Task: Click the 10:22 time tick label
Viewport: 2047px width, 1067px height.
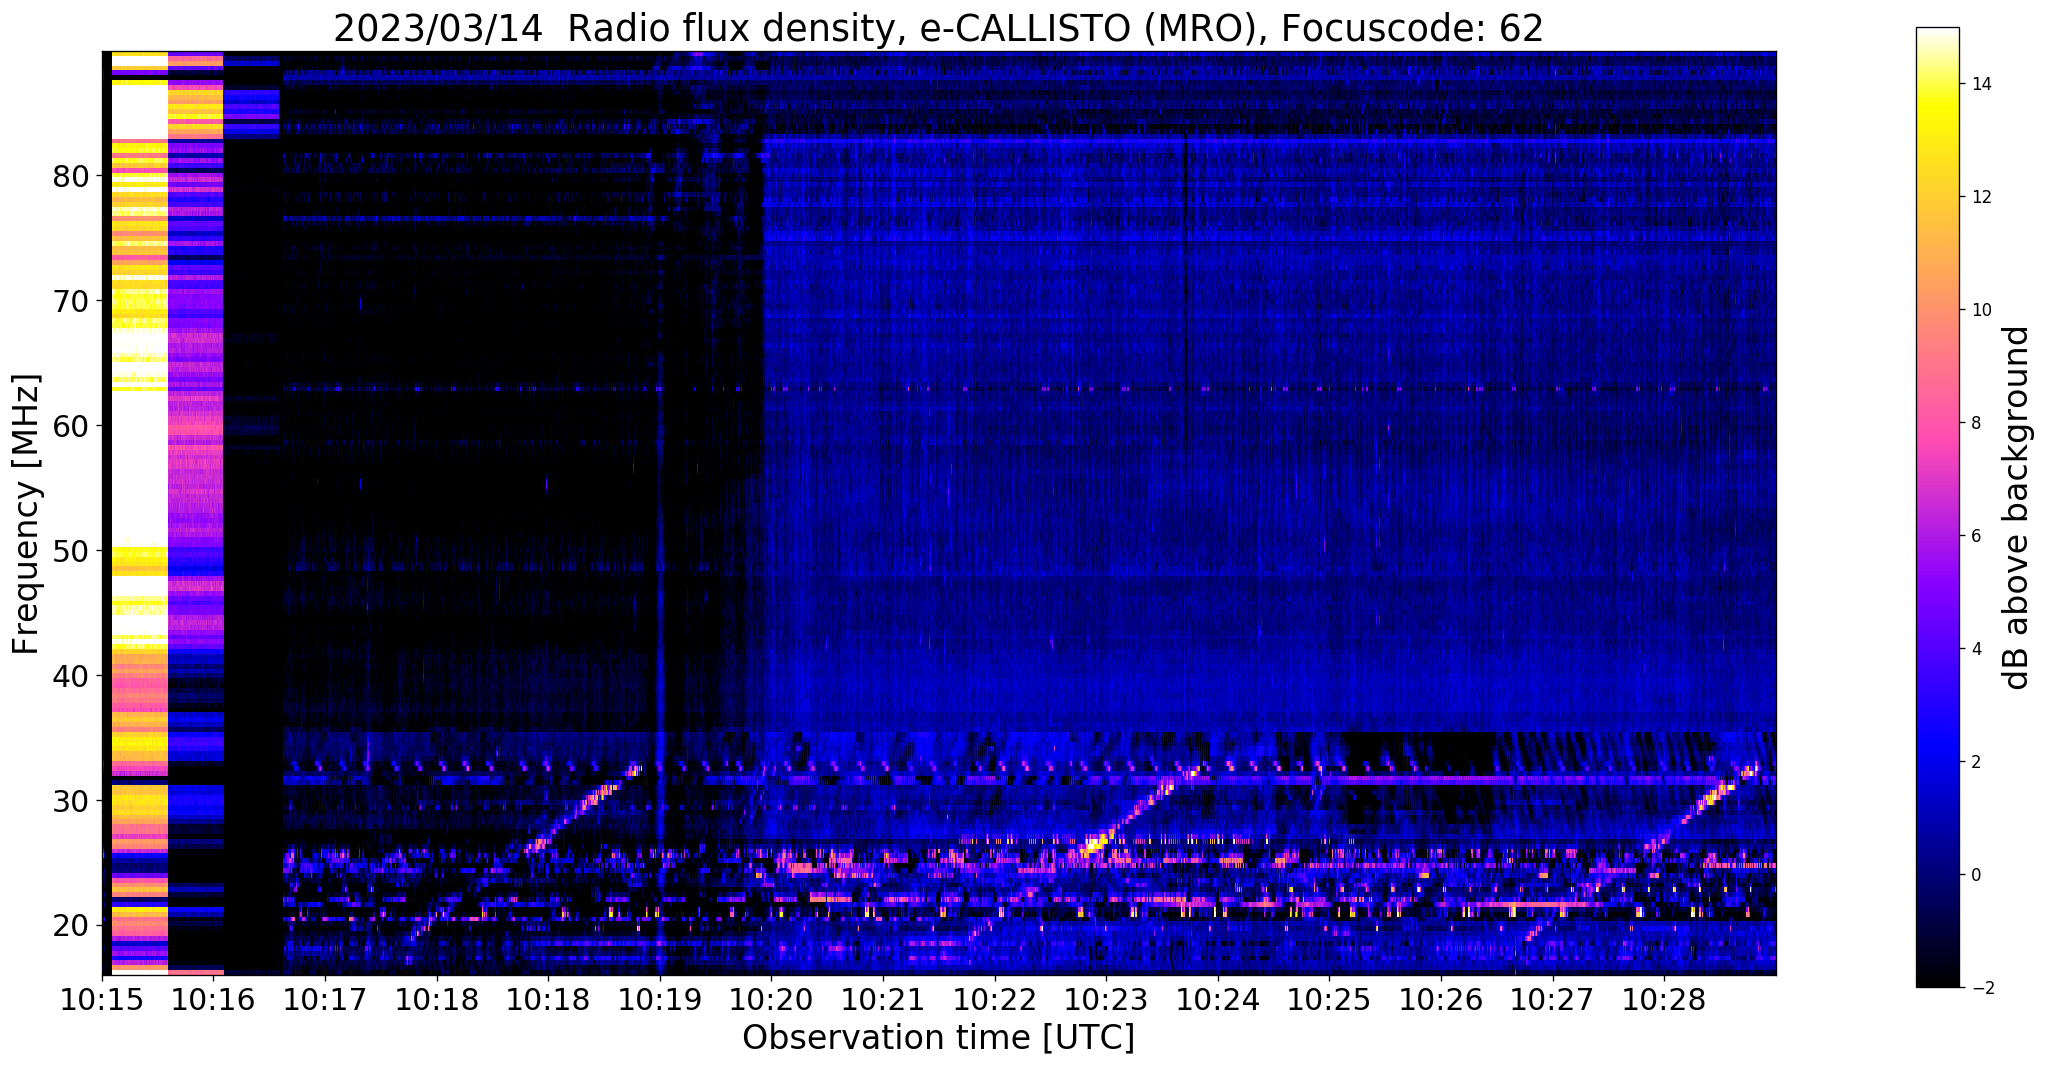Action: (x=995, y=1000)
